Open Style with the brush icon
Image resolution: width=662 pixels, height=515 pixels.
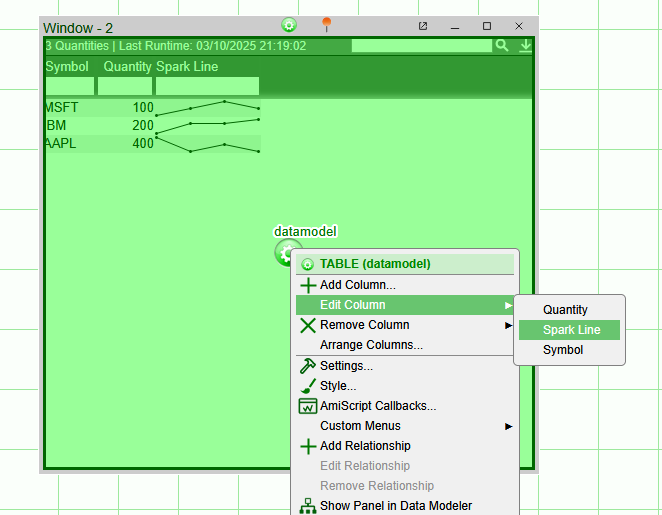click(x=337, y=386)
